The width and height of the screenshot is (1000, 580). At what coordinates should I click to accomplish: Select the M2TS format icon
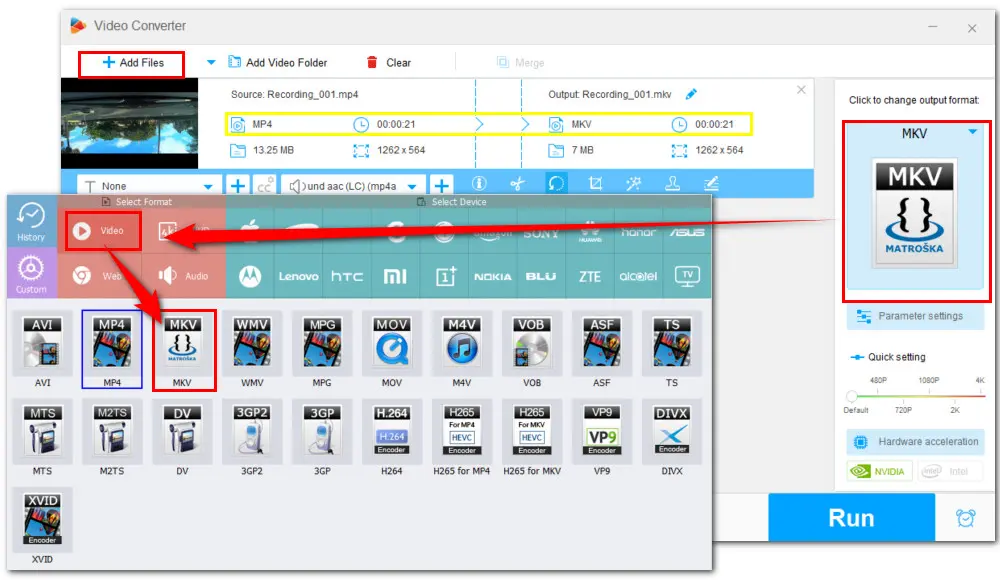coord(112,431)
